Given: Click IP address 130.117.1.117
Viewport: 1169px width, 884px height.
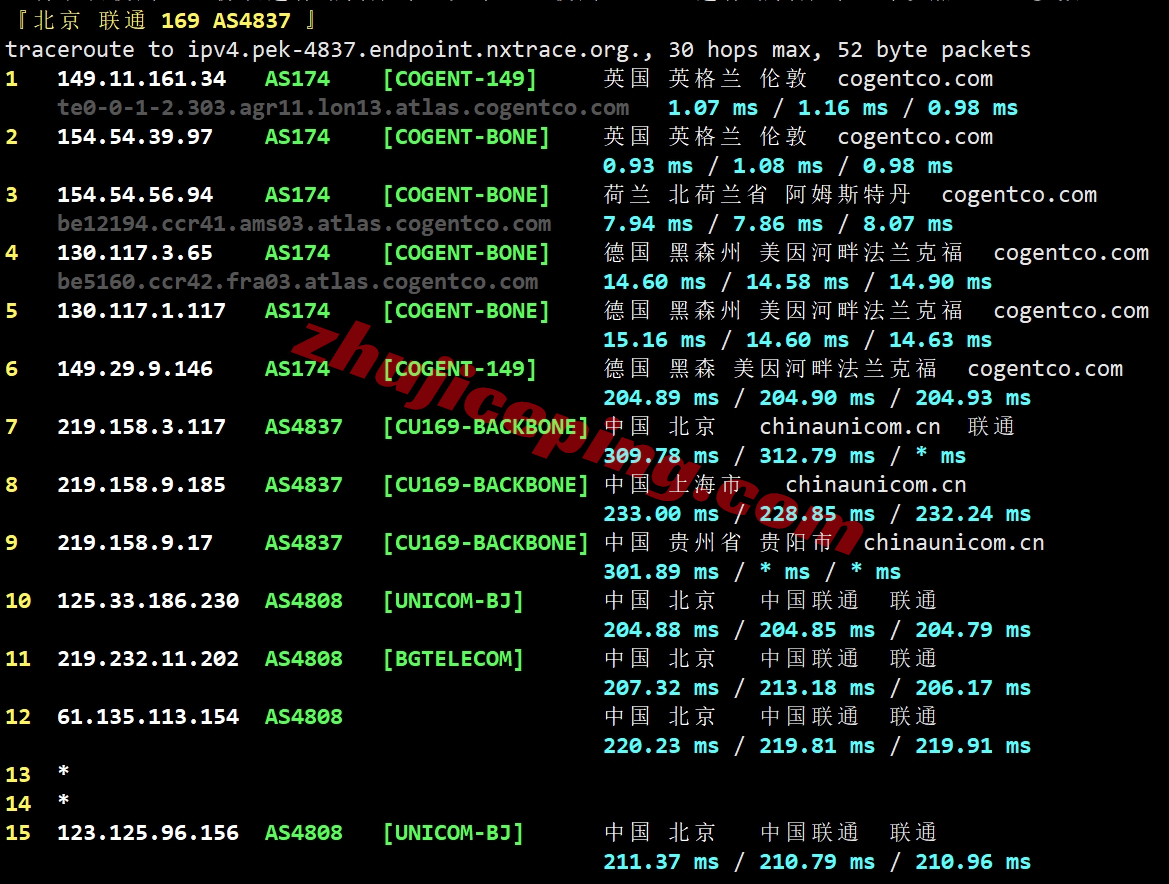Looking at the screenshot, I should 142,312.
